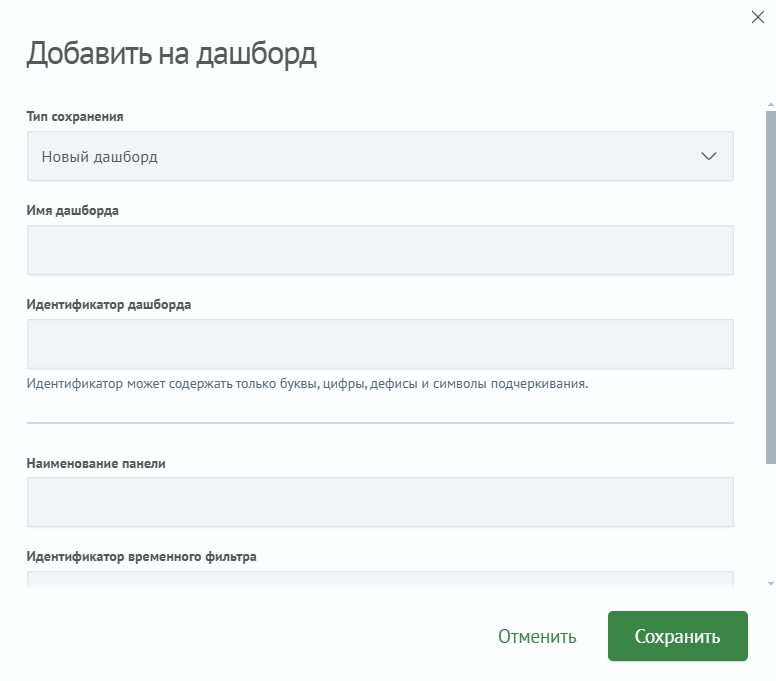Click the Добавить на дашборд heading

pyautogui.click(x=171, y=54)
